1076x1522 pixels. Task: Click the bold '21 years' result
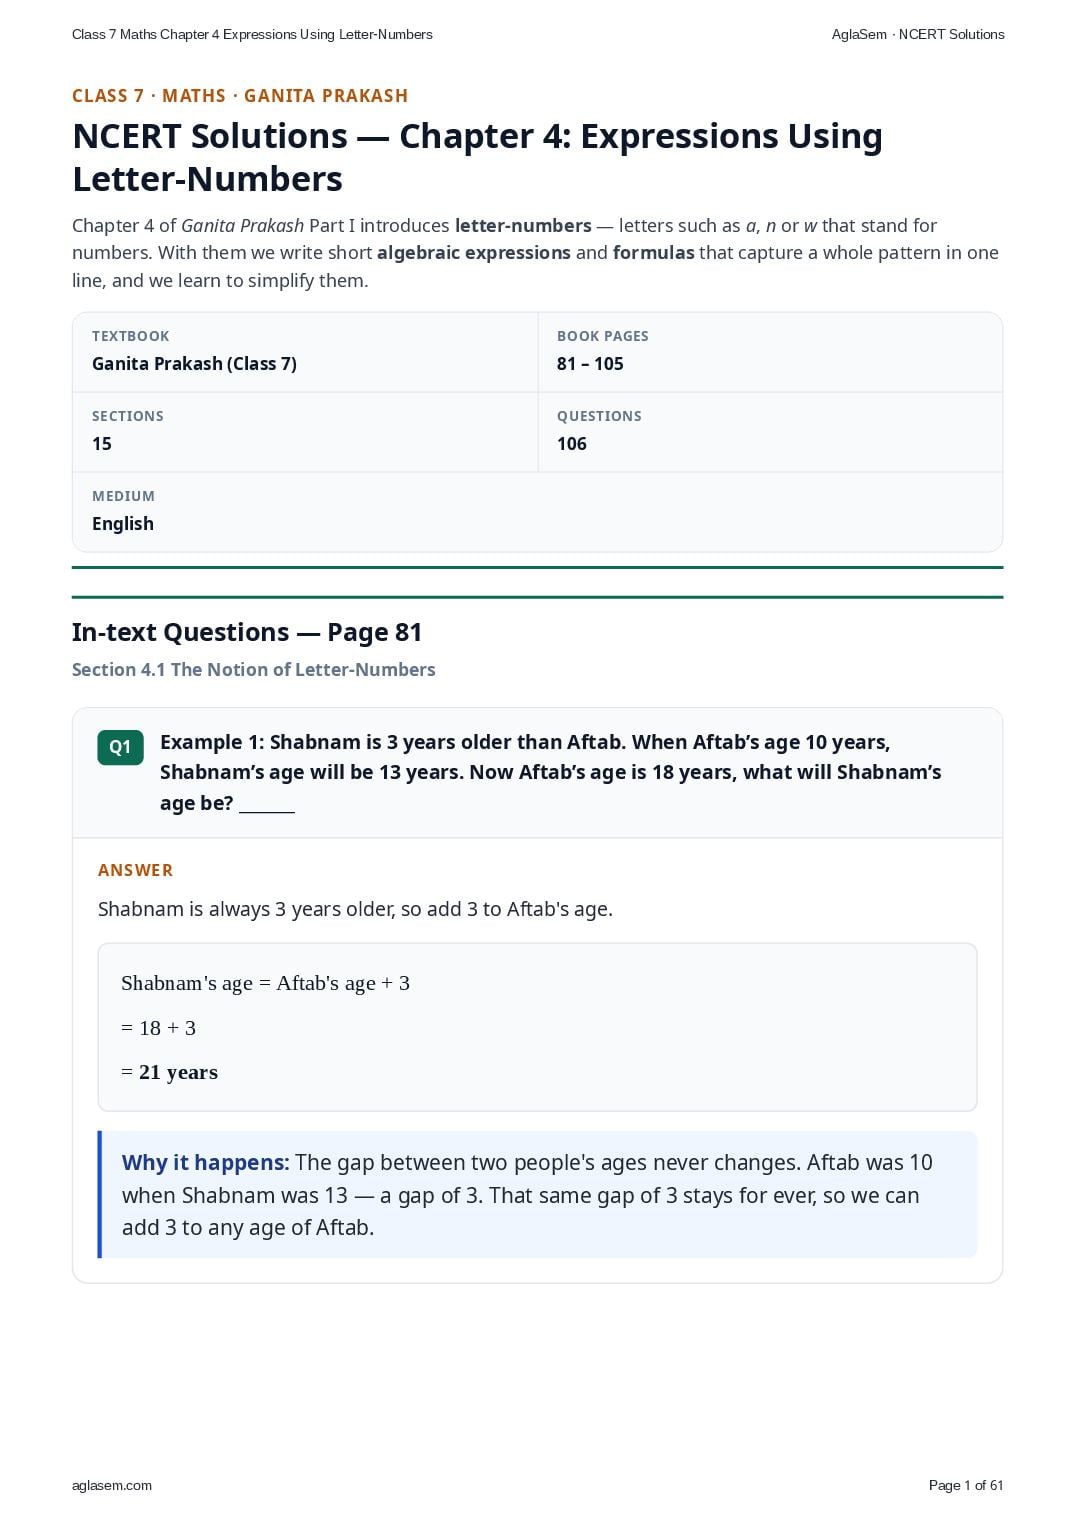point(178,1072)
